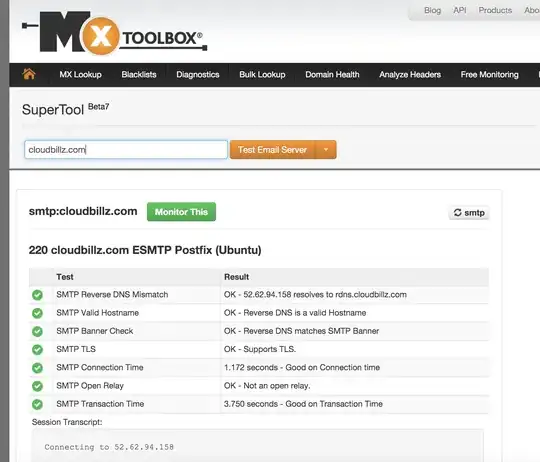Click the MxToolbox logo

click(114, 33)
